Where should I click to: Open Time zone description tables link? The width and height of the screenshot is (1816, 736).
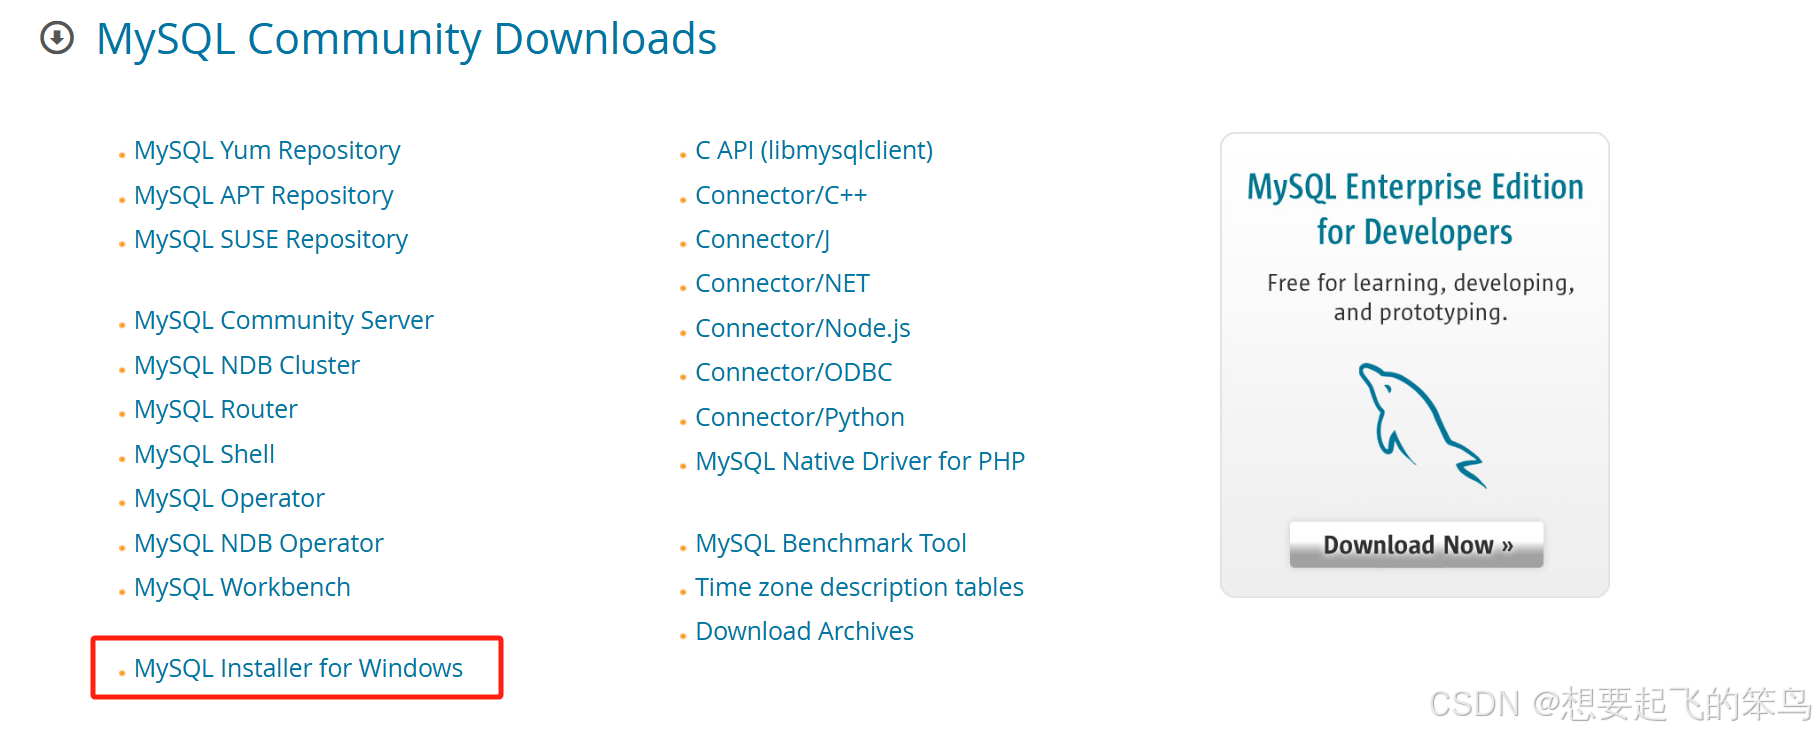(859, 587)
